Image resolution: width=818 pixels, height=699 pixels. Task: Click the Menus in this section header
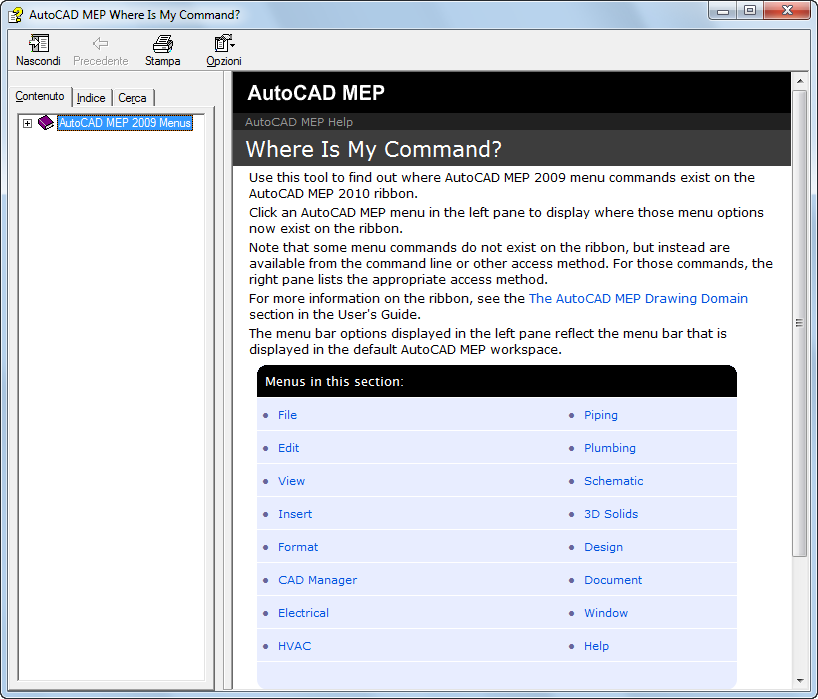334,381
